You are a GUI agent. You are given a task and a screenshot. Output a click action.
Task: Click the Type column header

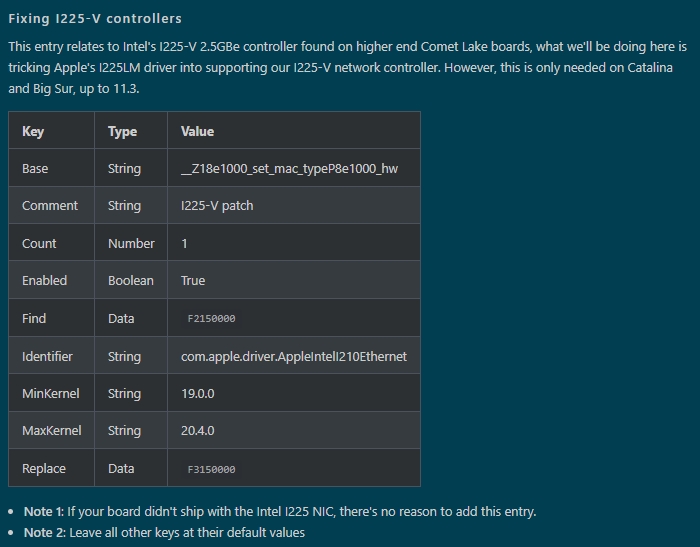pos(122,131)
